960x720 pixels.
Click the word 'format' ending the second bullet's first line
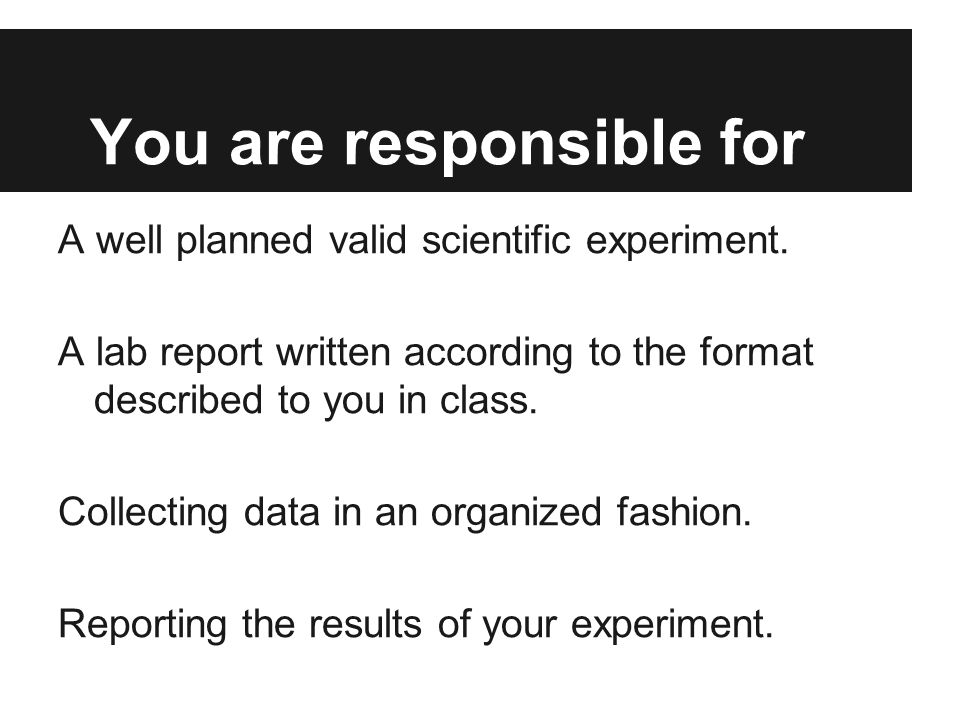tap(757, 352)
